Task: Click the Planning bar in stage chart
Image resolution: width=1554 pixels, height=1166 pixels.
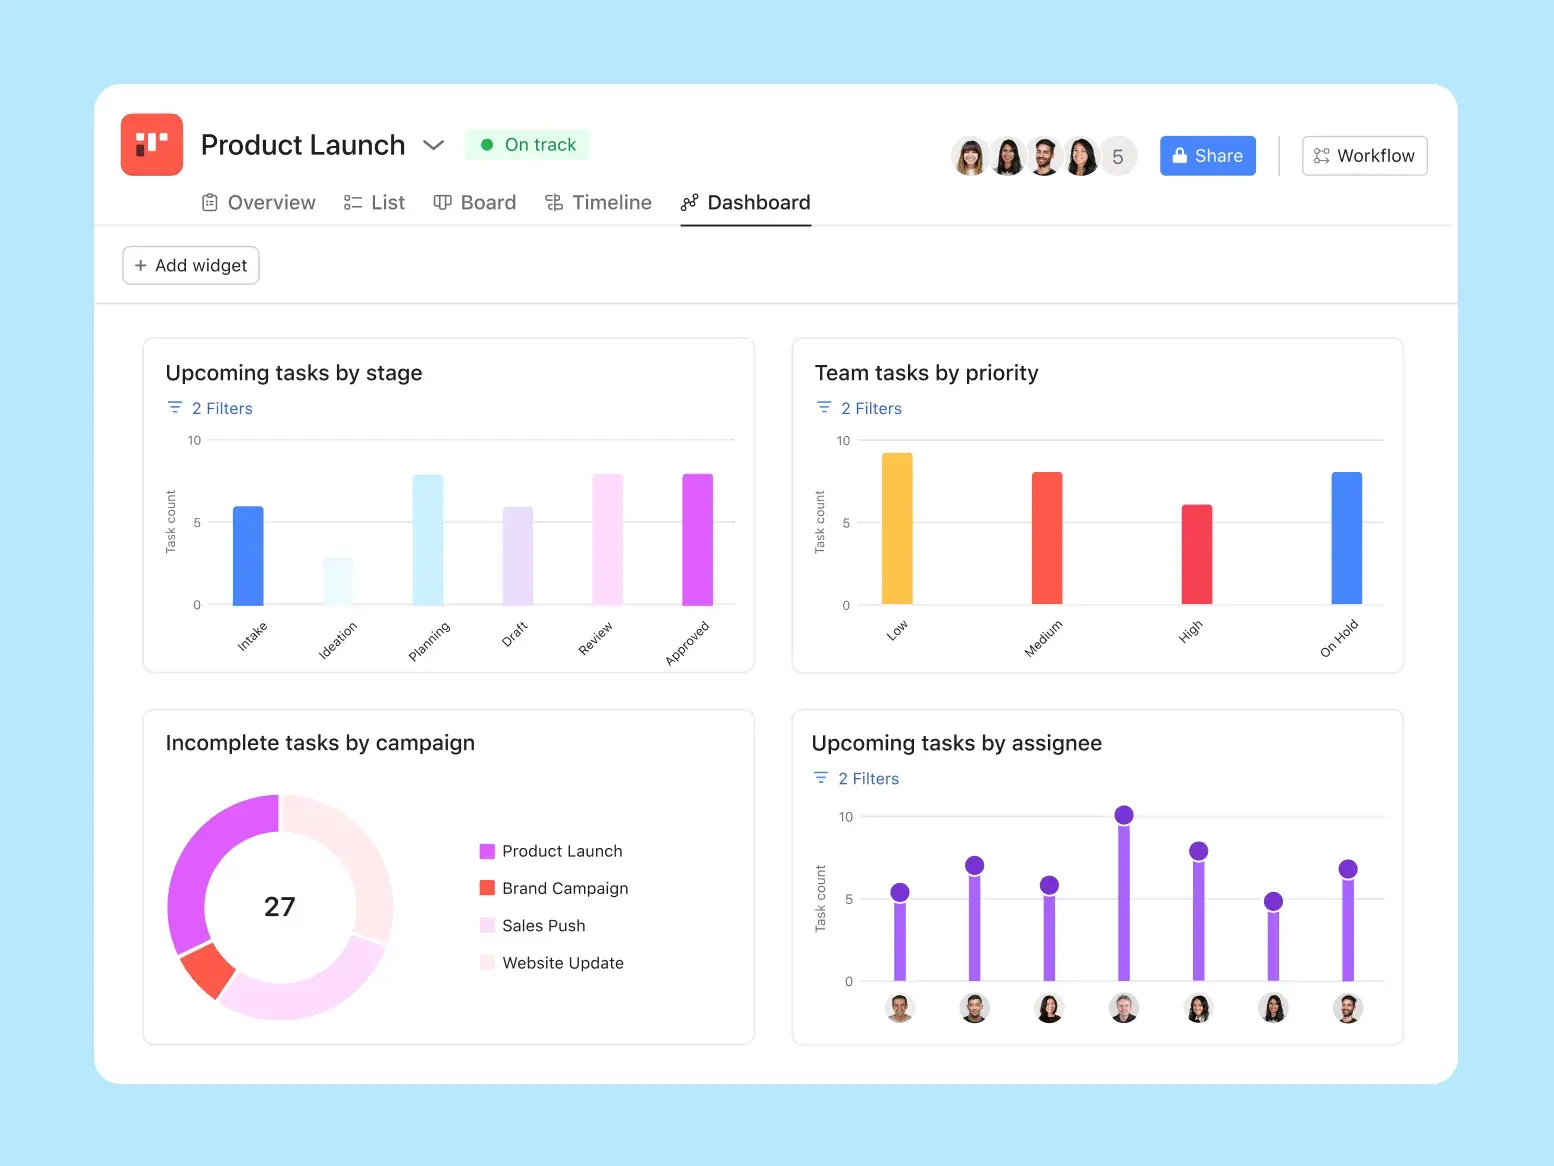Action: coord(428,540)
